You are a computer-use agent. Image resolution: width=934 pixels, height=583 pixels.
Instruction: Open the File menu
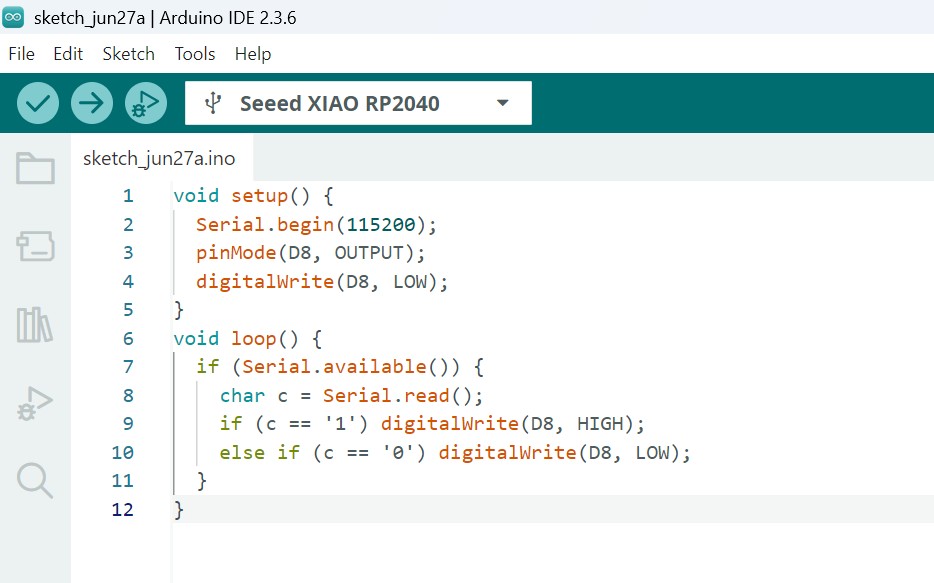pyautogui.click(x=21, y=54)
